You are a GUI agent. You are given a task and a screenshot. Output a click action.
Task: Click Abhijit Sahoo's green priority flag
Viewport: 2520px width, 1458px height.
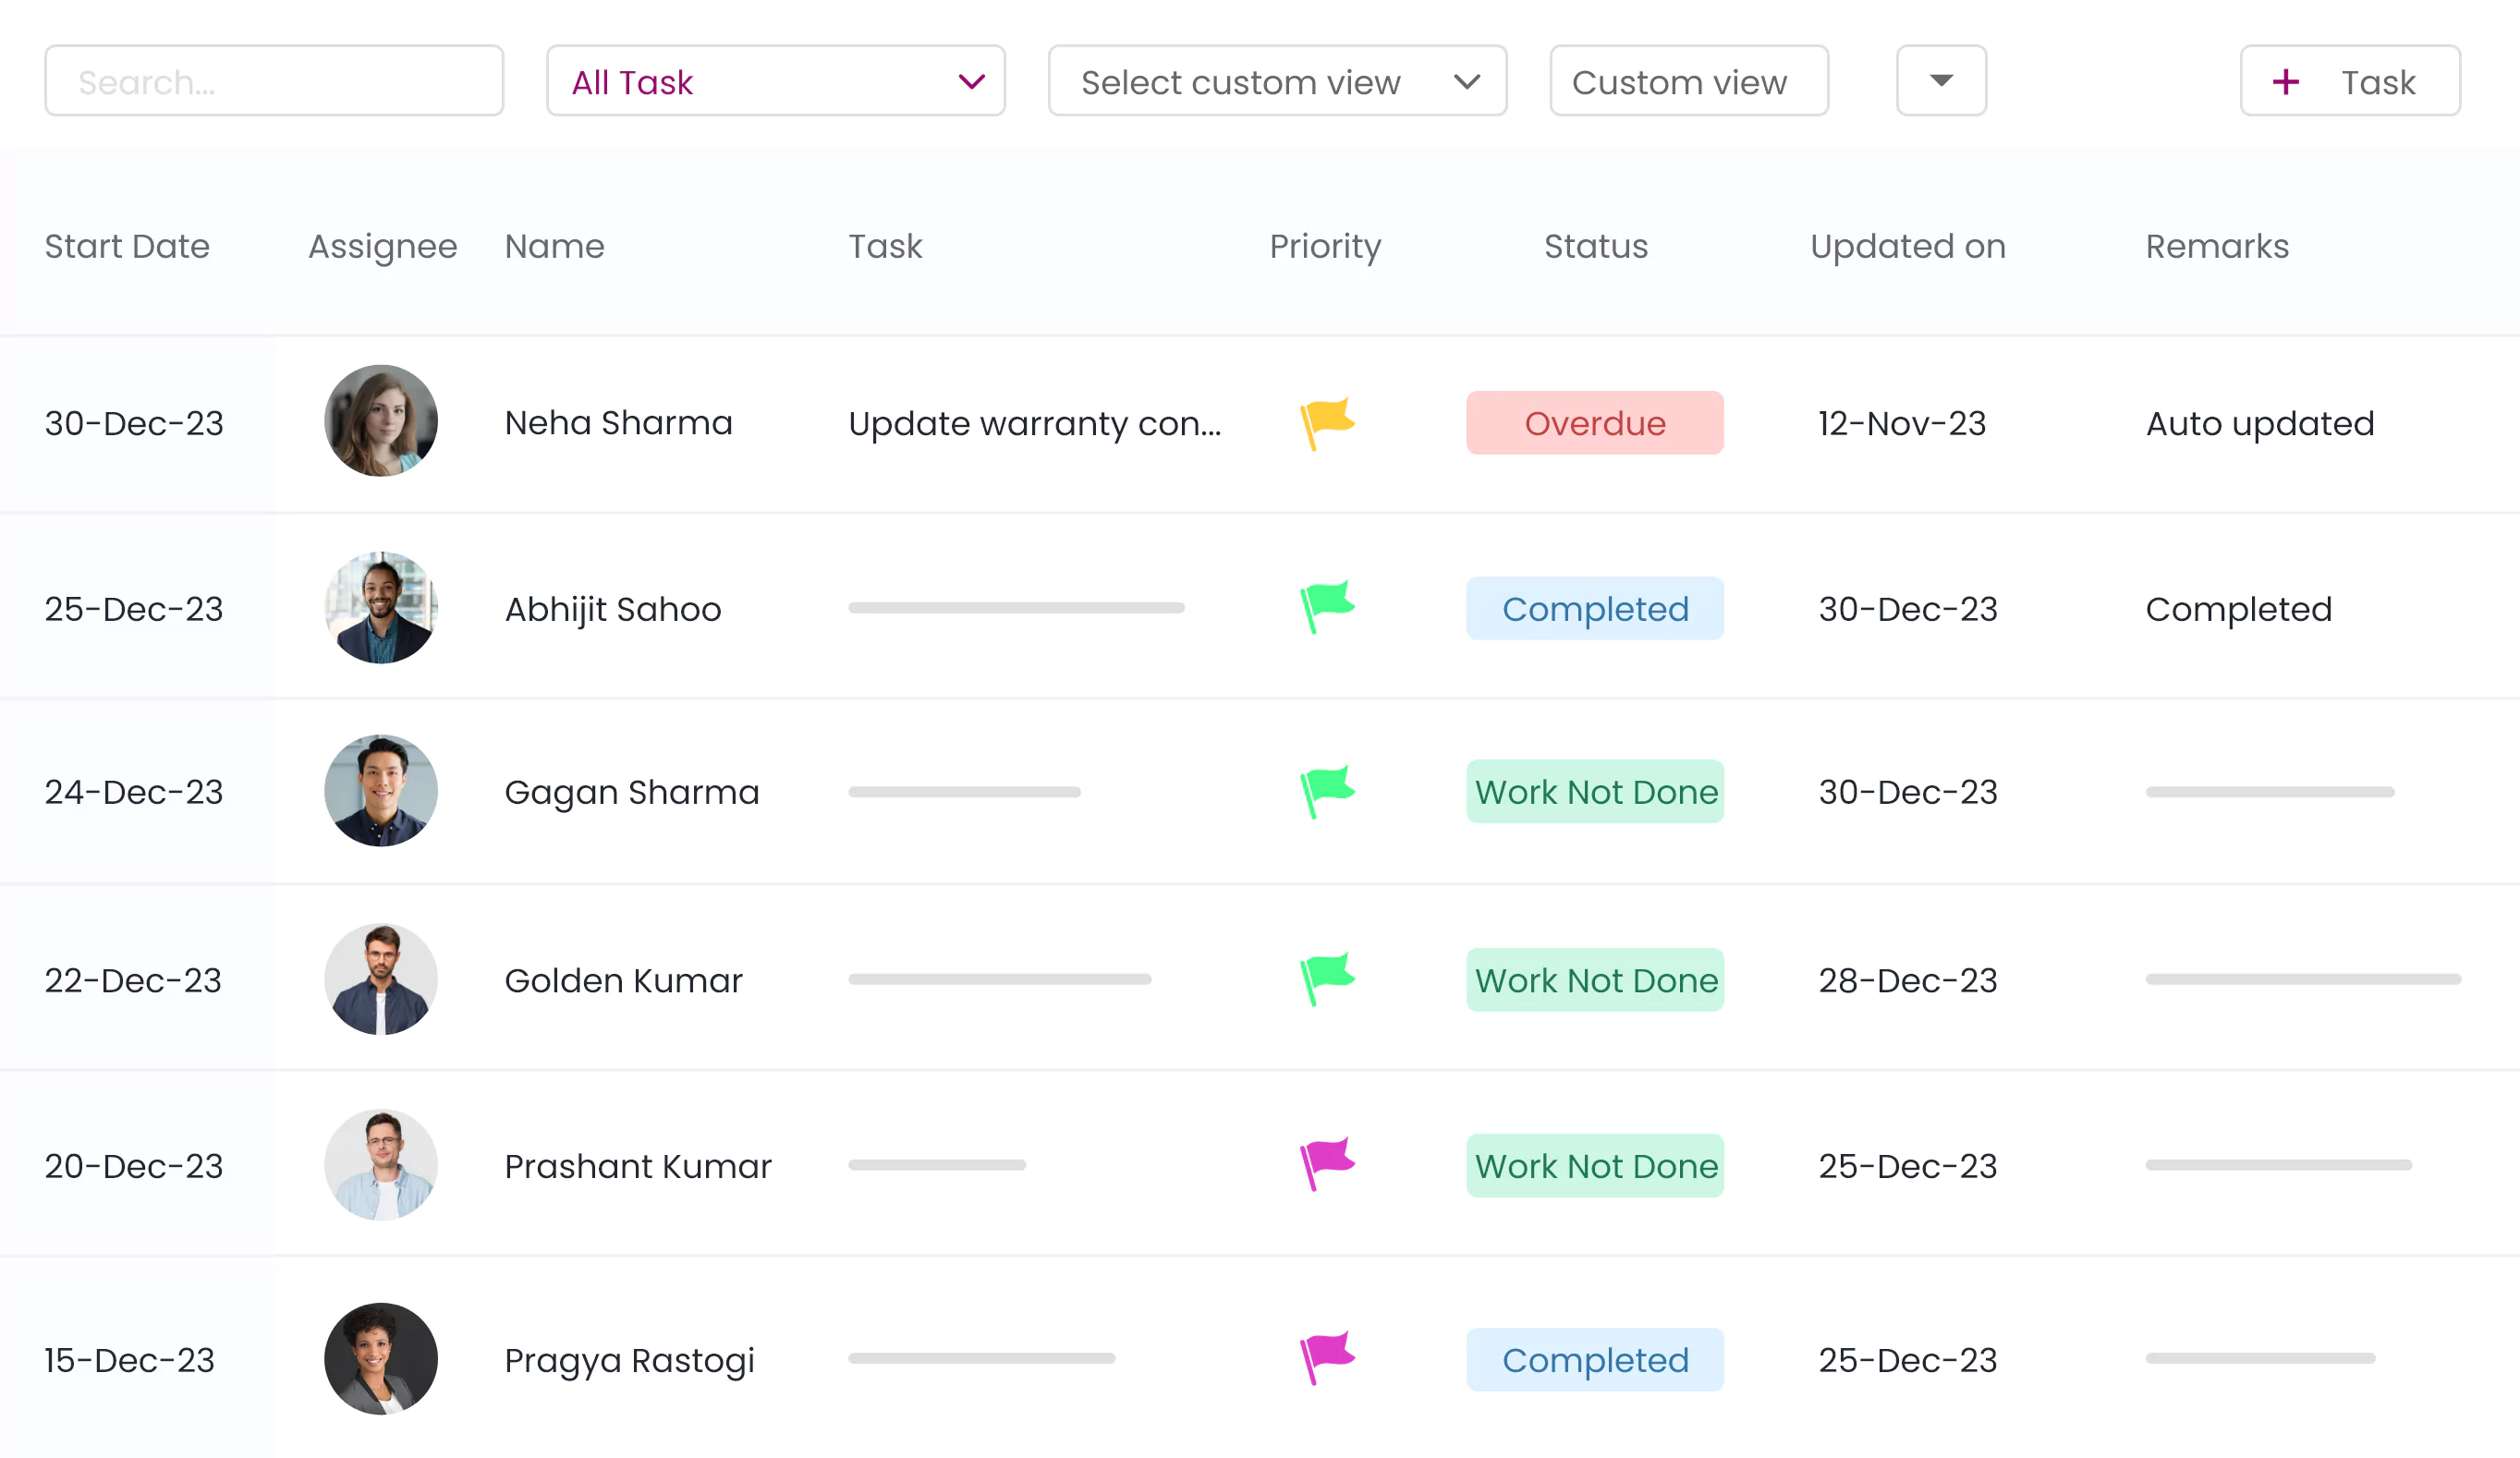1327,607
